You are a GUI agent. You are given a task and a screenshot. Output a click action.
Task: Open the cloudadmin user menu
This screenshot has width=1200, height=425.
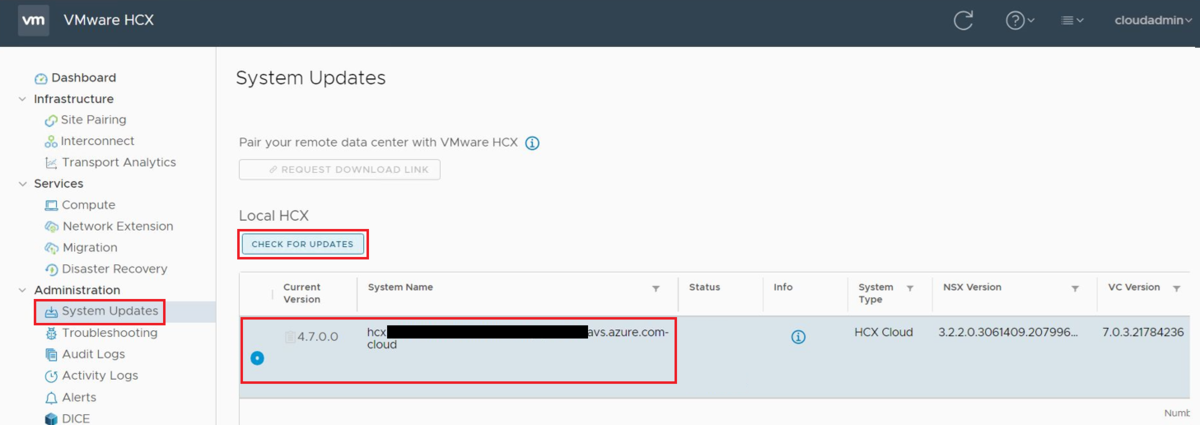point(1151,20)
